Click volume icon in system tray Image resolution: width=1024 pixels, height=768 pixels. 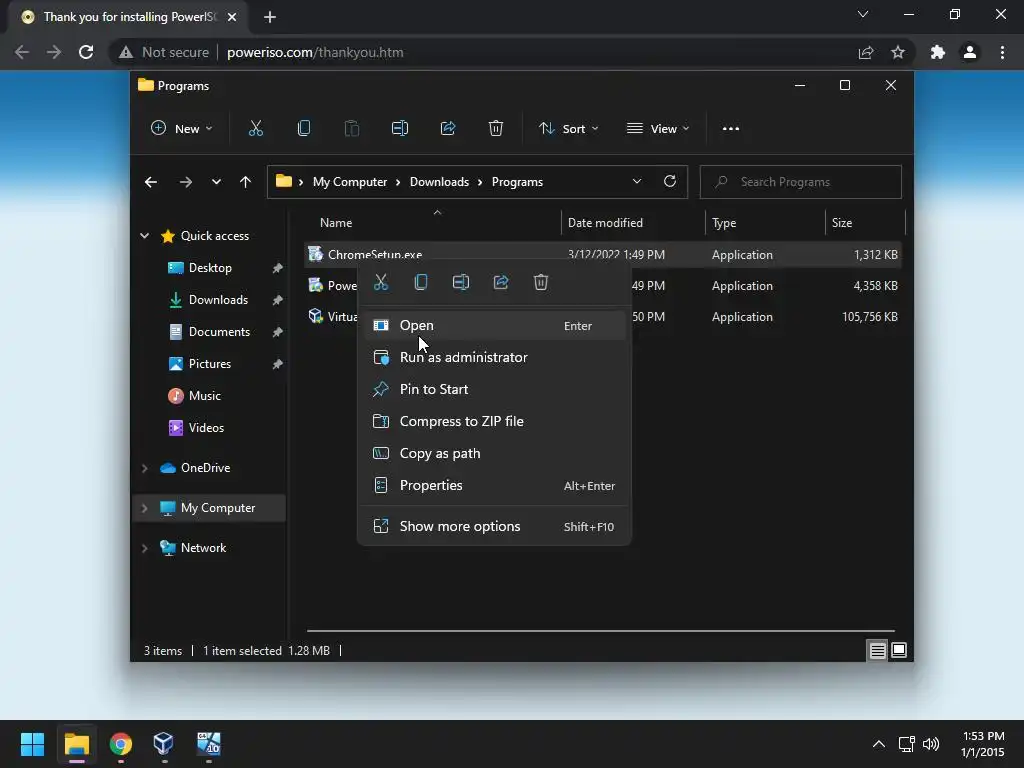point(931,744)
